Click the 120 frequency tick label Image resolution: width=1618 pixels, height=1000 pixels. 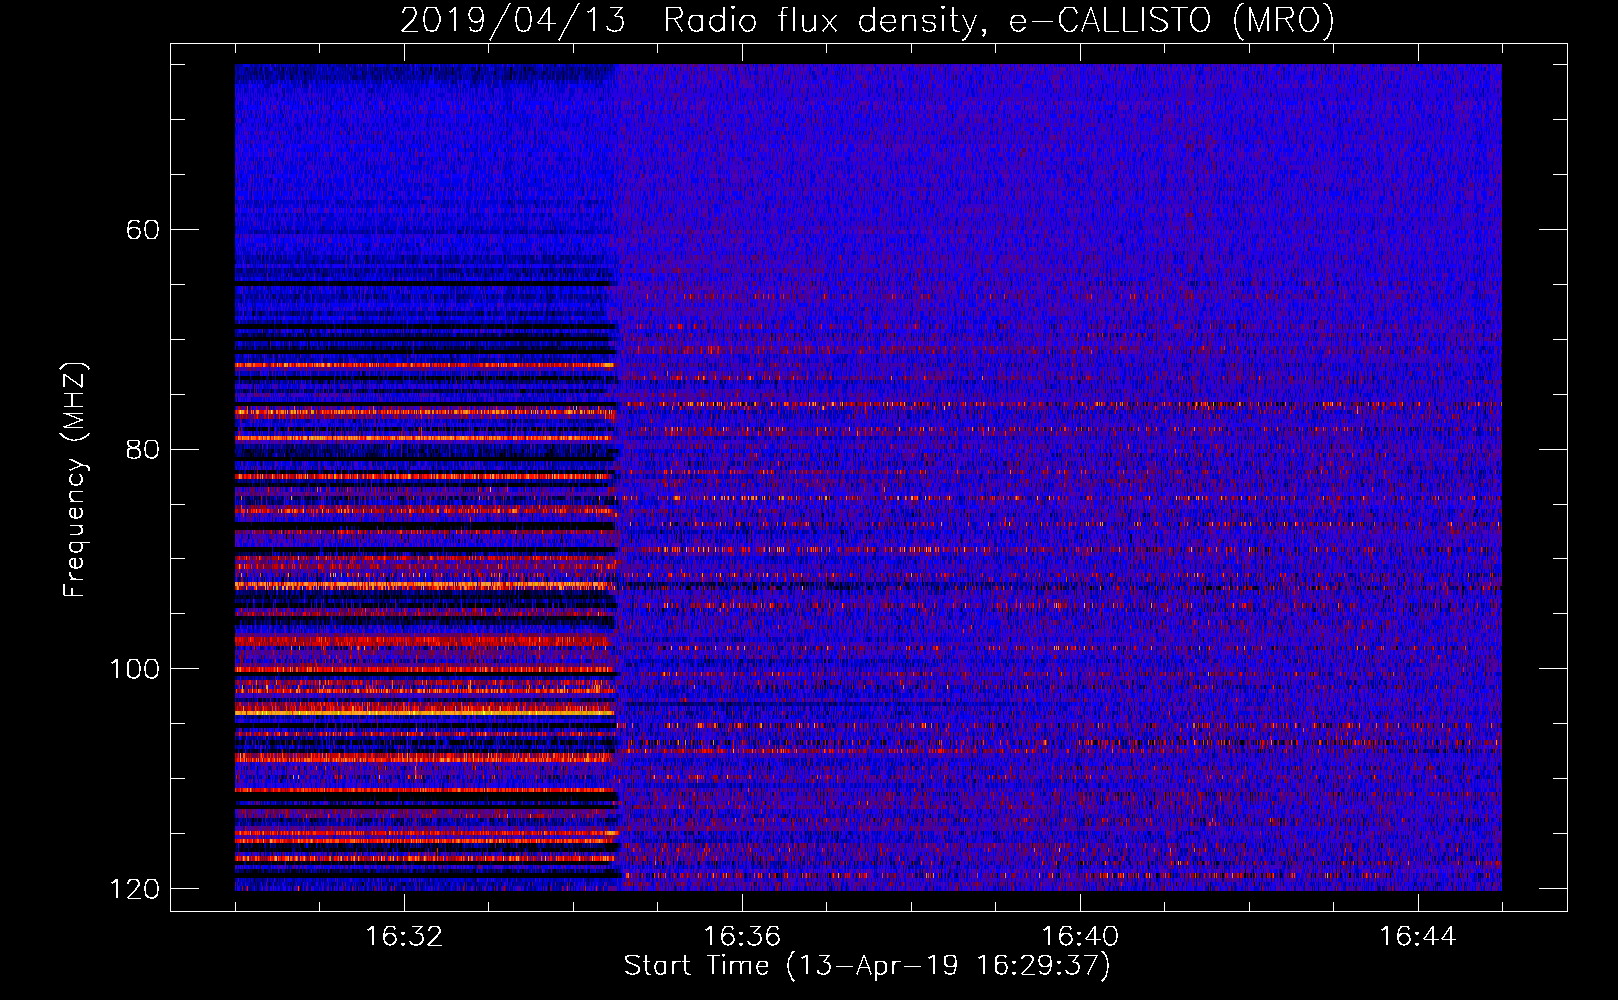[135, 889]
